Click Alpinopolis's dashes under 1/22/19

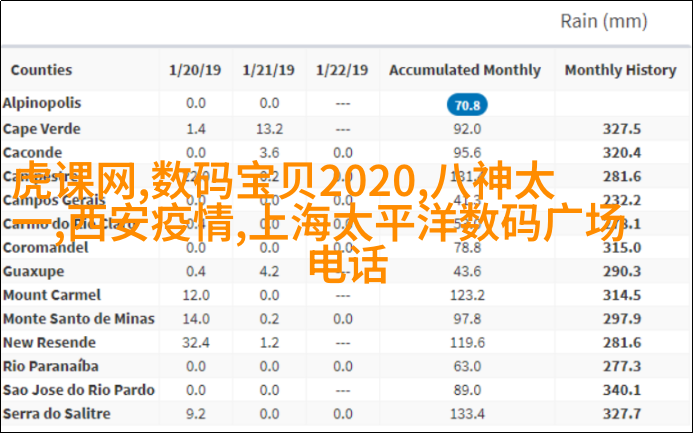tap(343, 104)
